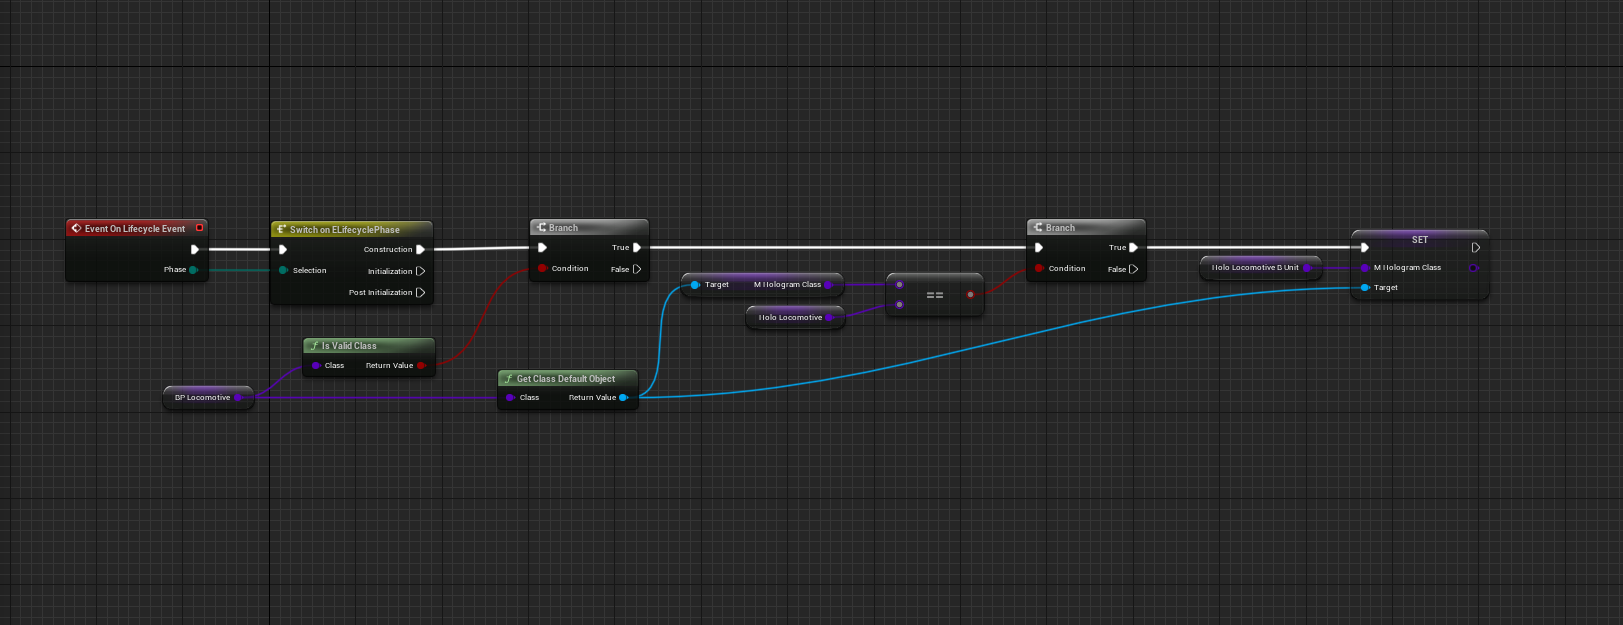The width and height of the screenshot is (1623, 625).
Task: Click the bottom input pin of the == node
Action: (x=900, y=304)
